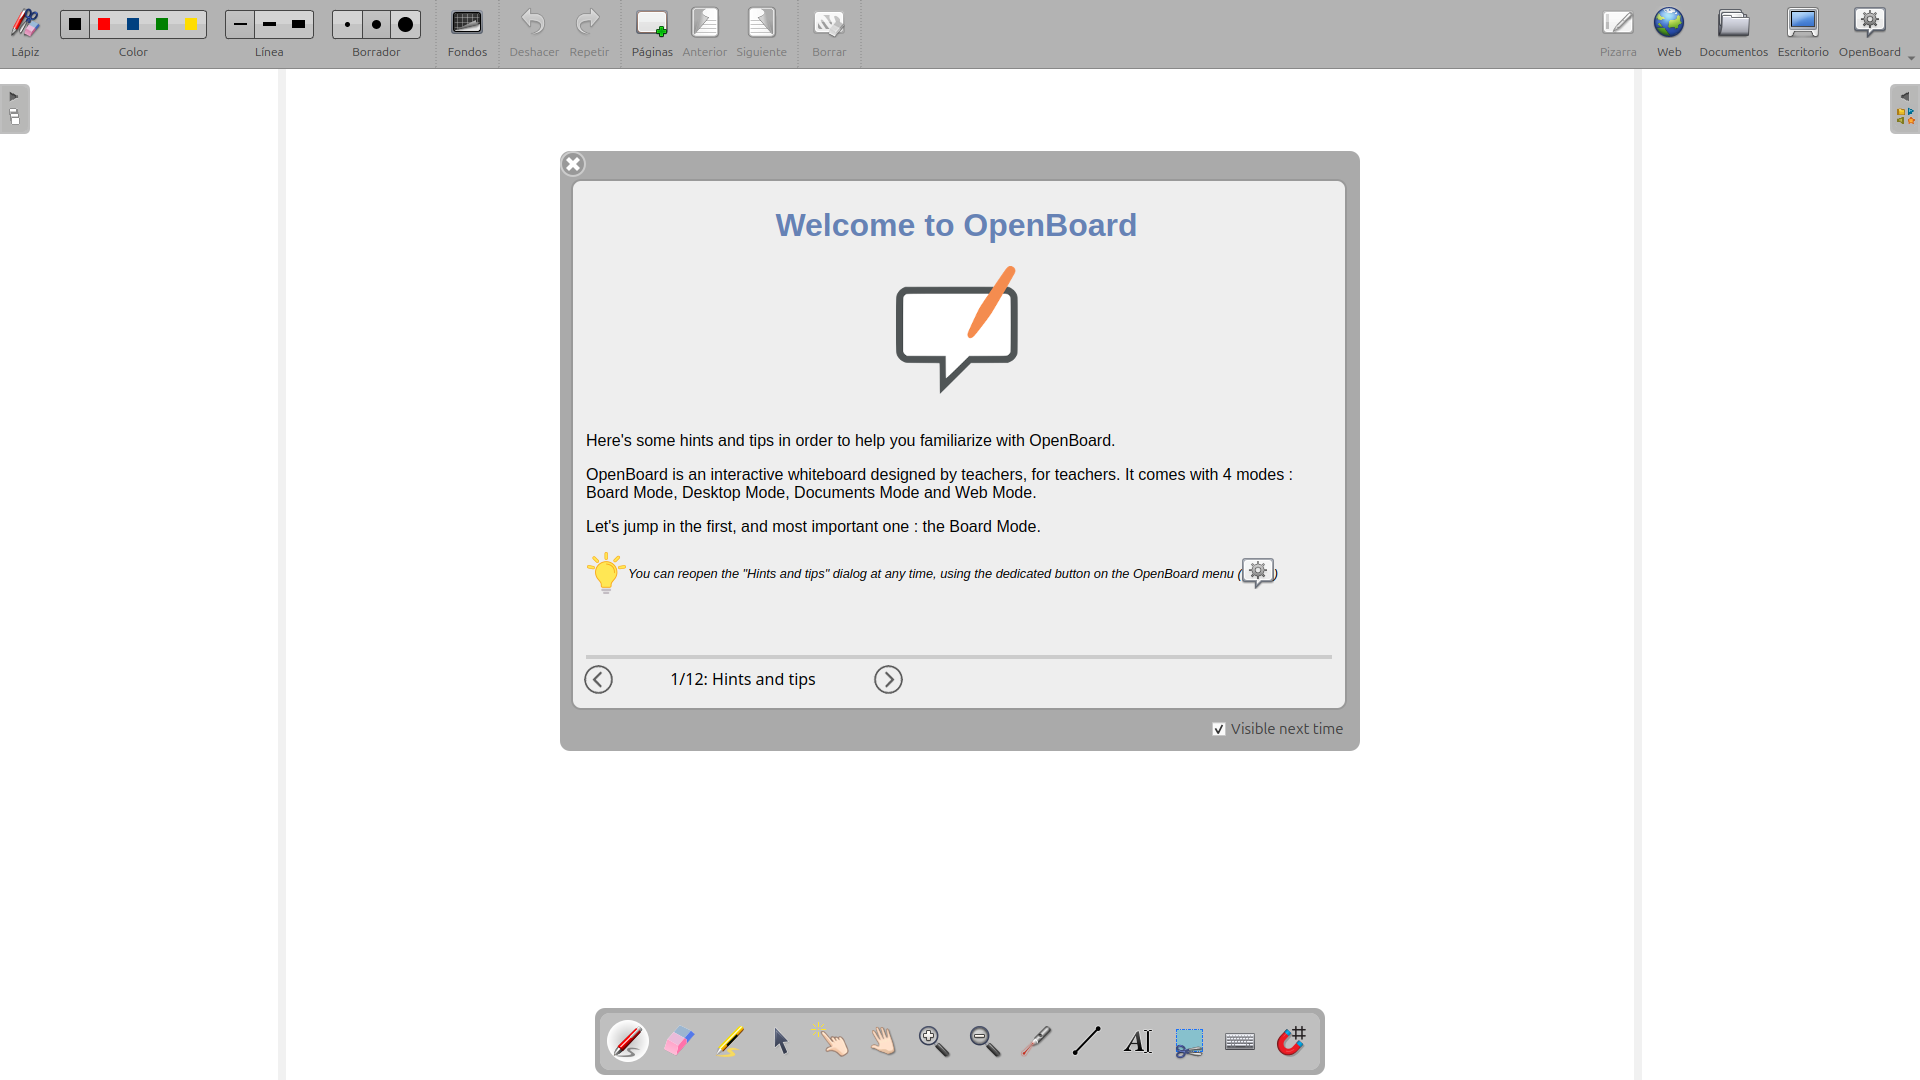
Task: Show the virtual keyboard
Action: point(1240,1042)
